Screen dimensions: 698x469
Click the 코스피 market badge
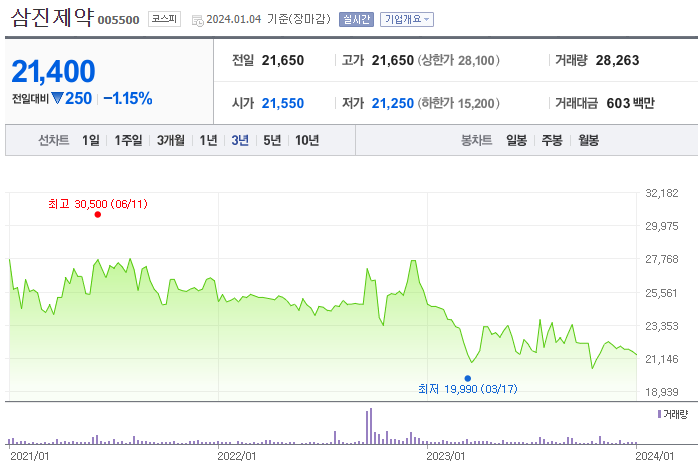click(x=164, y=19)
